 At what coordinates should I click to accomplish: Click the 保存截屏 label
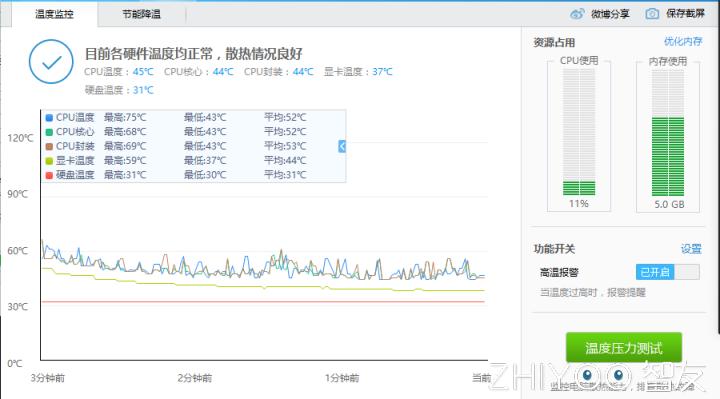(x=685, y=14)
